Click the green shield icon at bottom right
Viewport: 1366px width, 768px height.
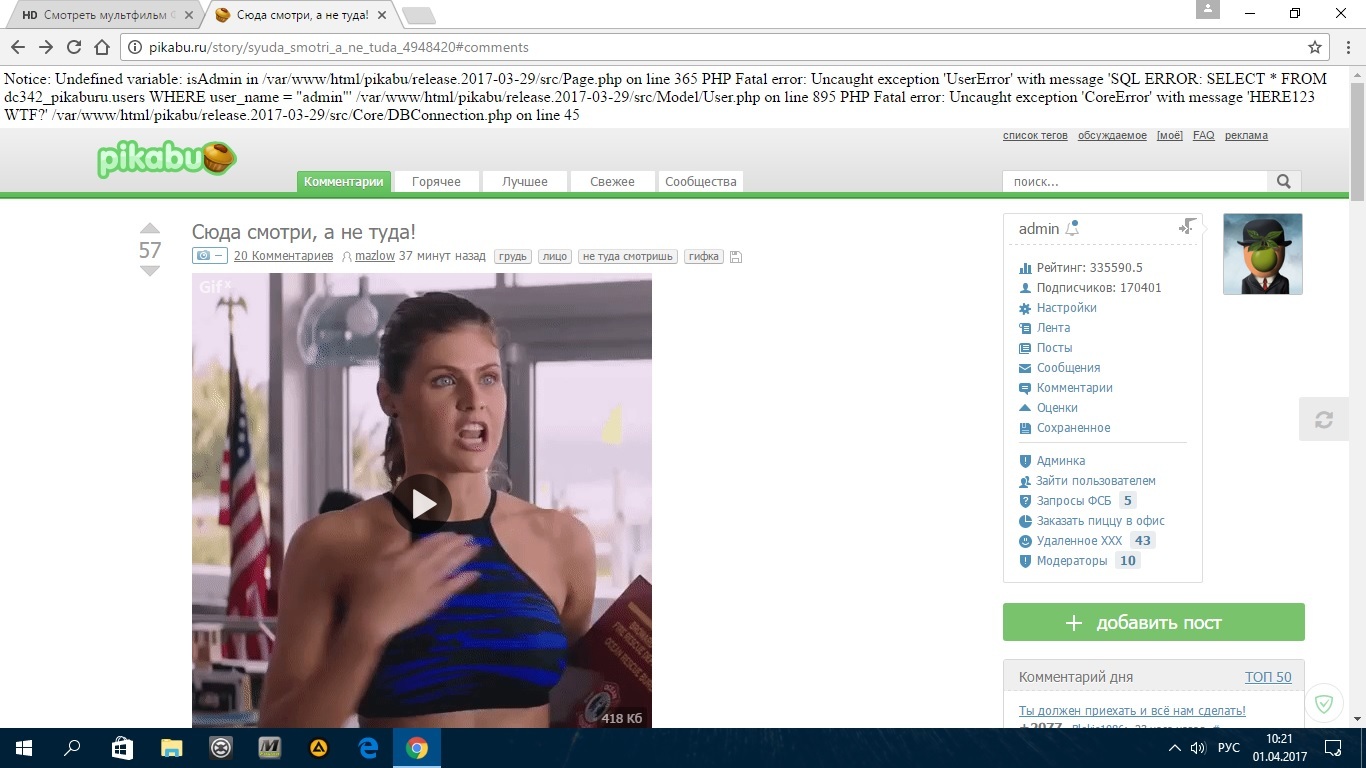coord(1324,704)
